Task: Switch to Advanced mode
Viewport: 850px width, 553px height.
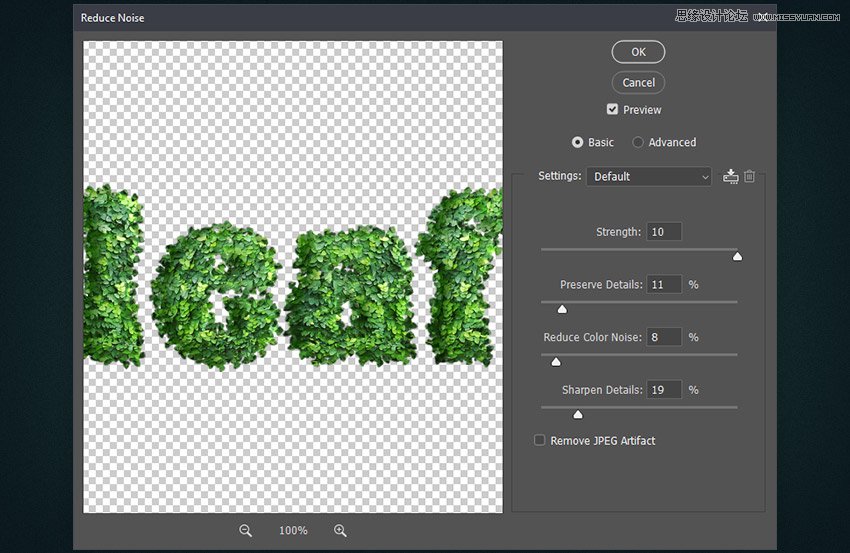Action: pos(638,142)
